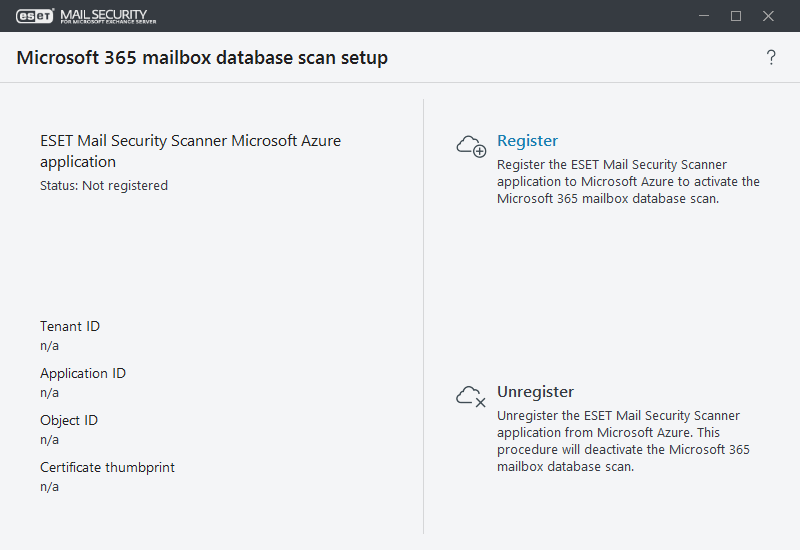Click the cloud-x Unregister icon
Image resolution: width=800 pixels, height=550 pixels.
coord(470,396)
